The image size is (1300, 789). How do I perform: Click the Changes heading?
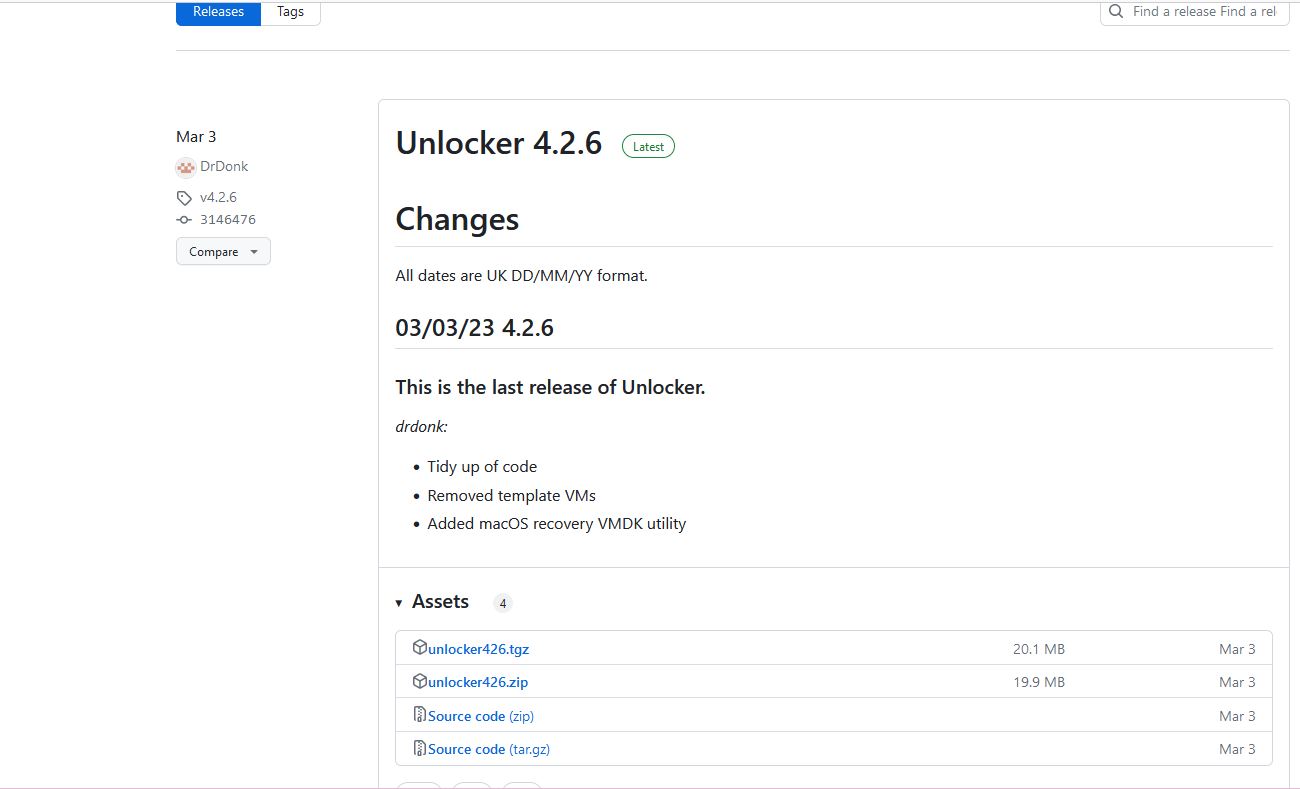point(457,219)
